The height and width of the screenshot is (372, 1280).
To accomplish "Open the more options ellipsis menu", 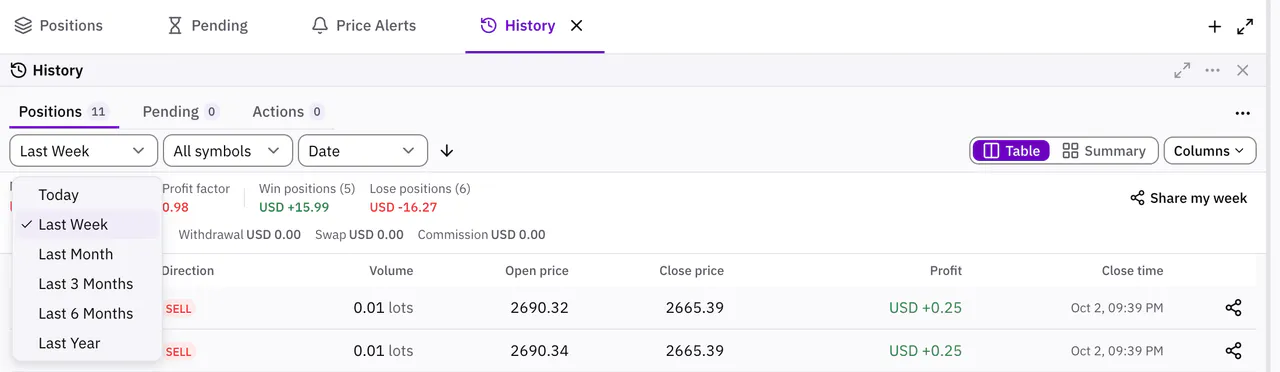I will (x=1243, y=113).
